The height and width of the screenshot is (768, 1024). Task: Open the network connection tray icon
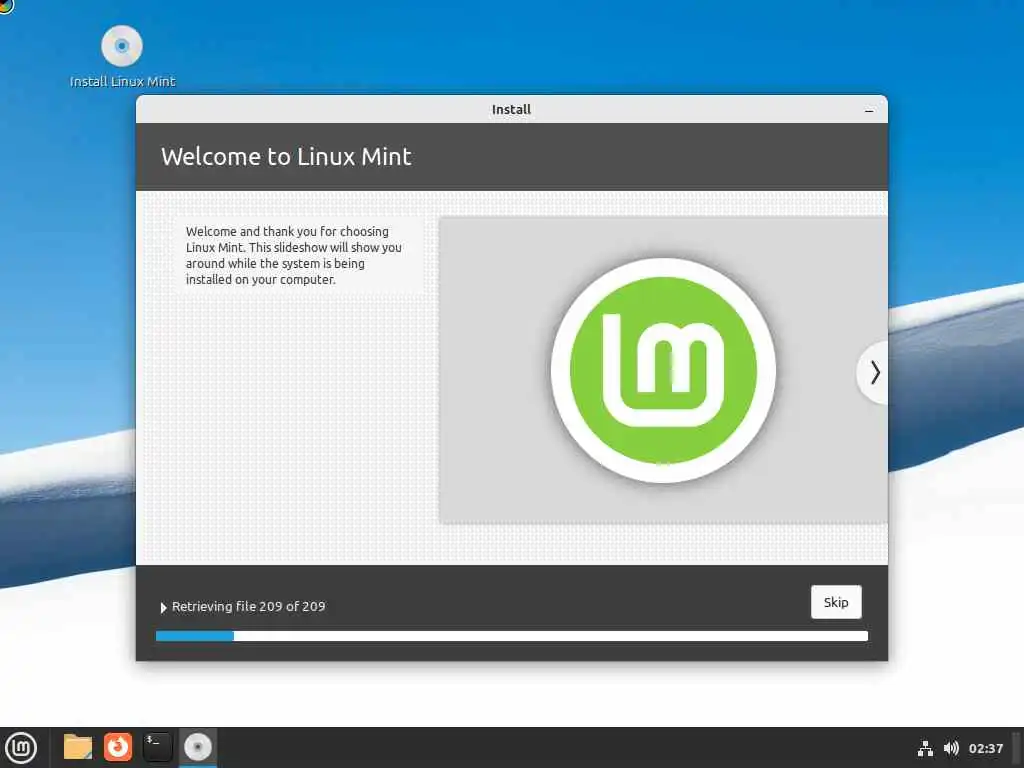(925, 748)
